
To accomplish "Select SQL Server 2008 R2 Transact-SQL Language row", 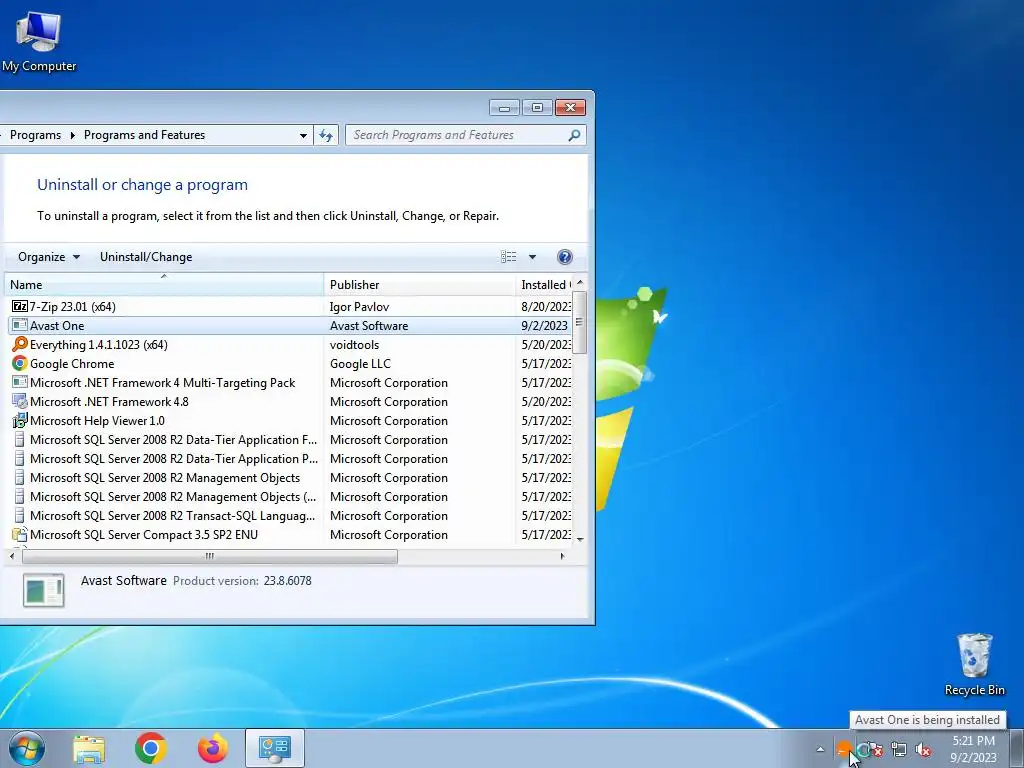I will [x=290, y=516].
